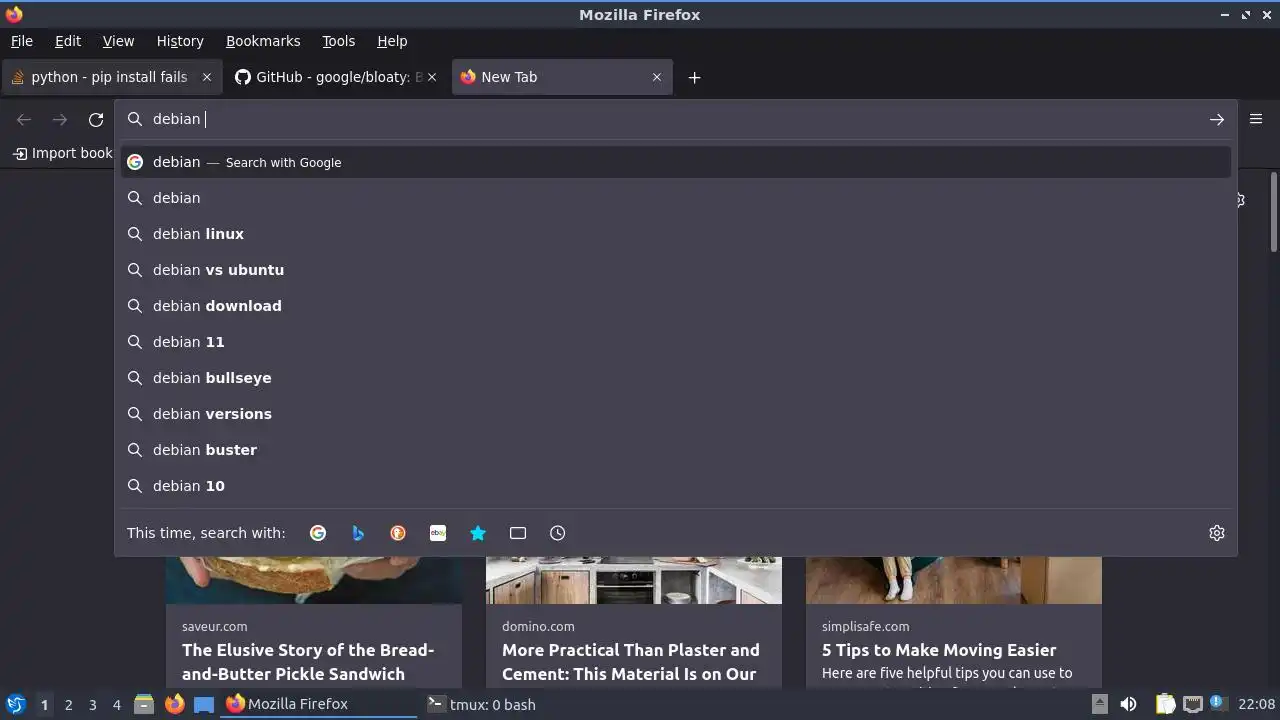Focus Mozilla Firefox taskbar window entry

pos(319,704)
